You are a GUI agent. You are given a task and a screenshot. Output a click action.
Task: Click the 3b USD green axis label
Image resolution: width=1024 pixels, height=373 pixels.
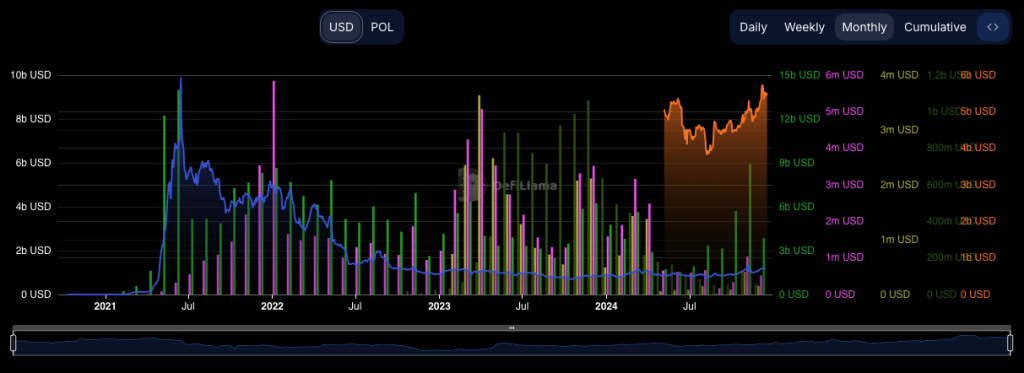[797, 251]
